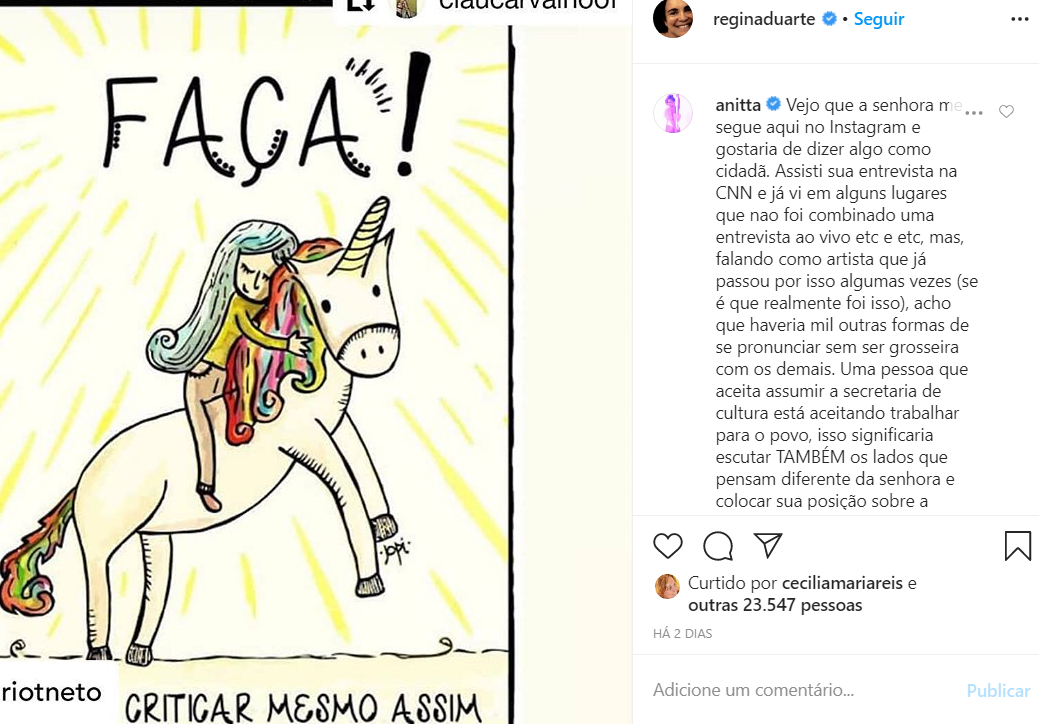Open the HÁ 2 DIAS timestamp
The image size is (1039, 724).
pyautogui.click(x=683, y=633)
